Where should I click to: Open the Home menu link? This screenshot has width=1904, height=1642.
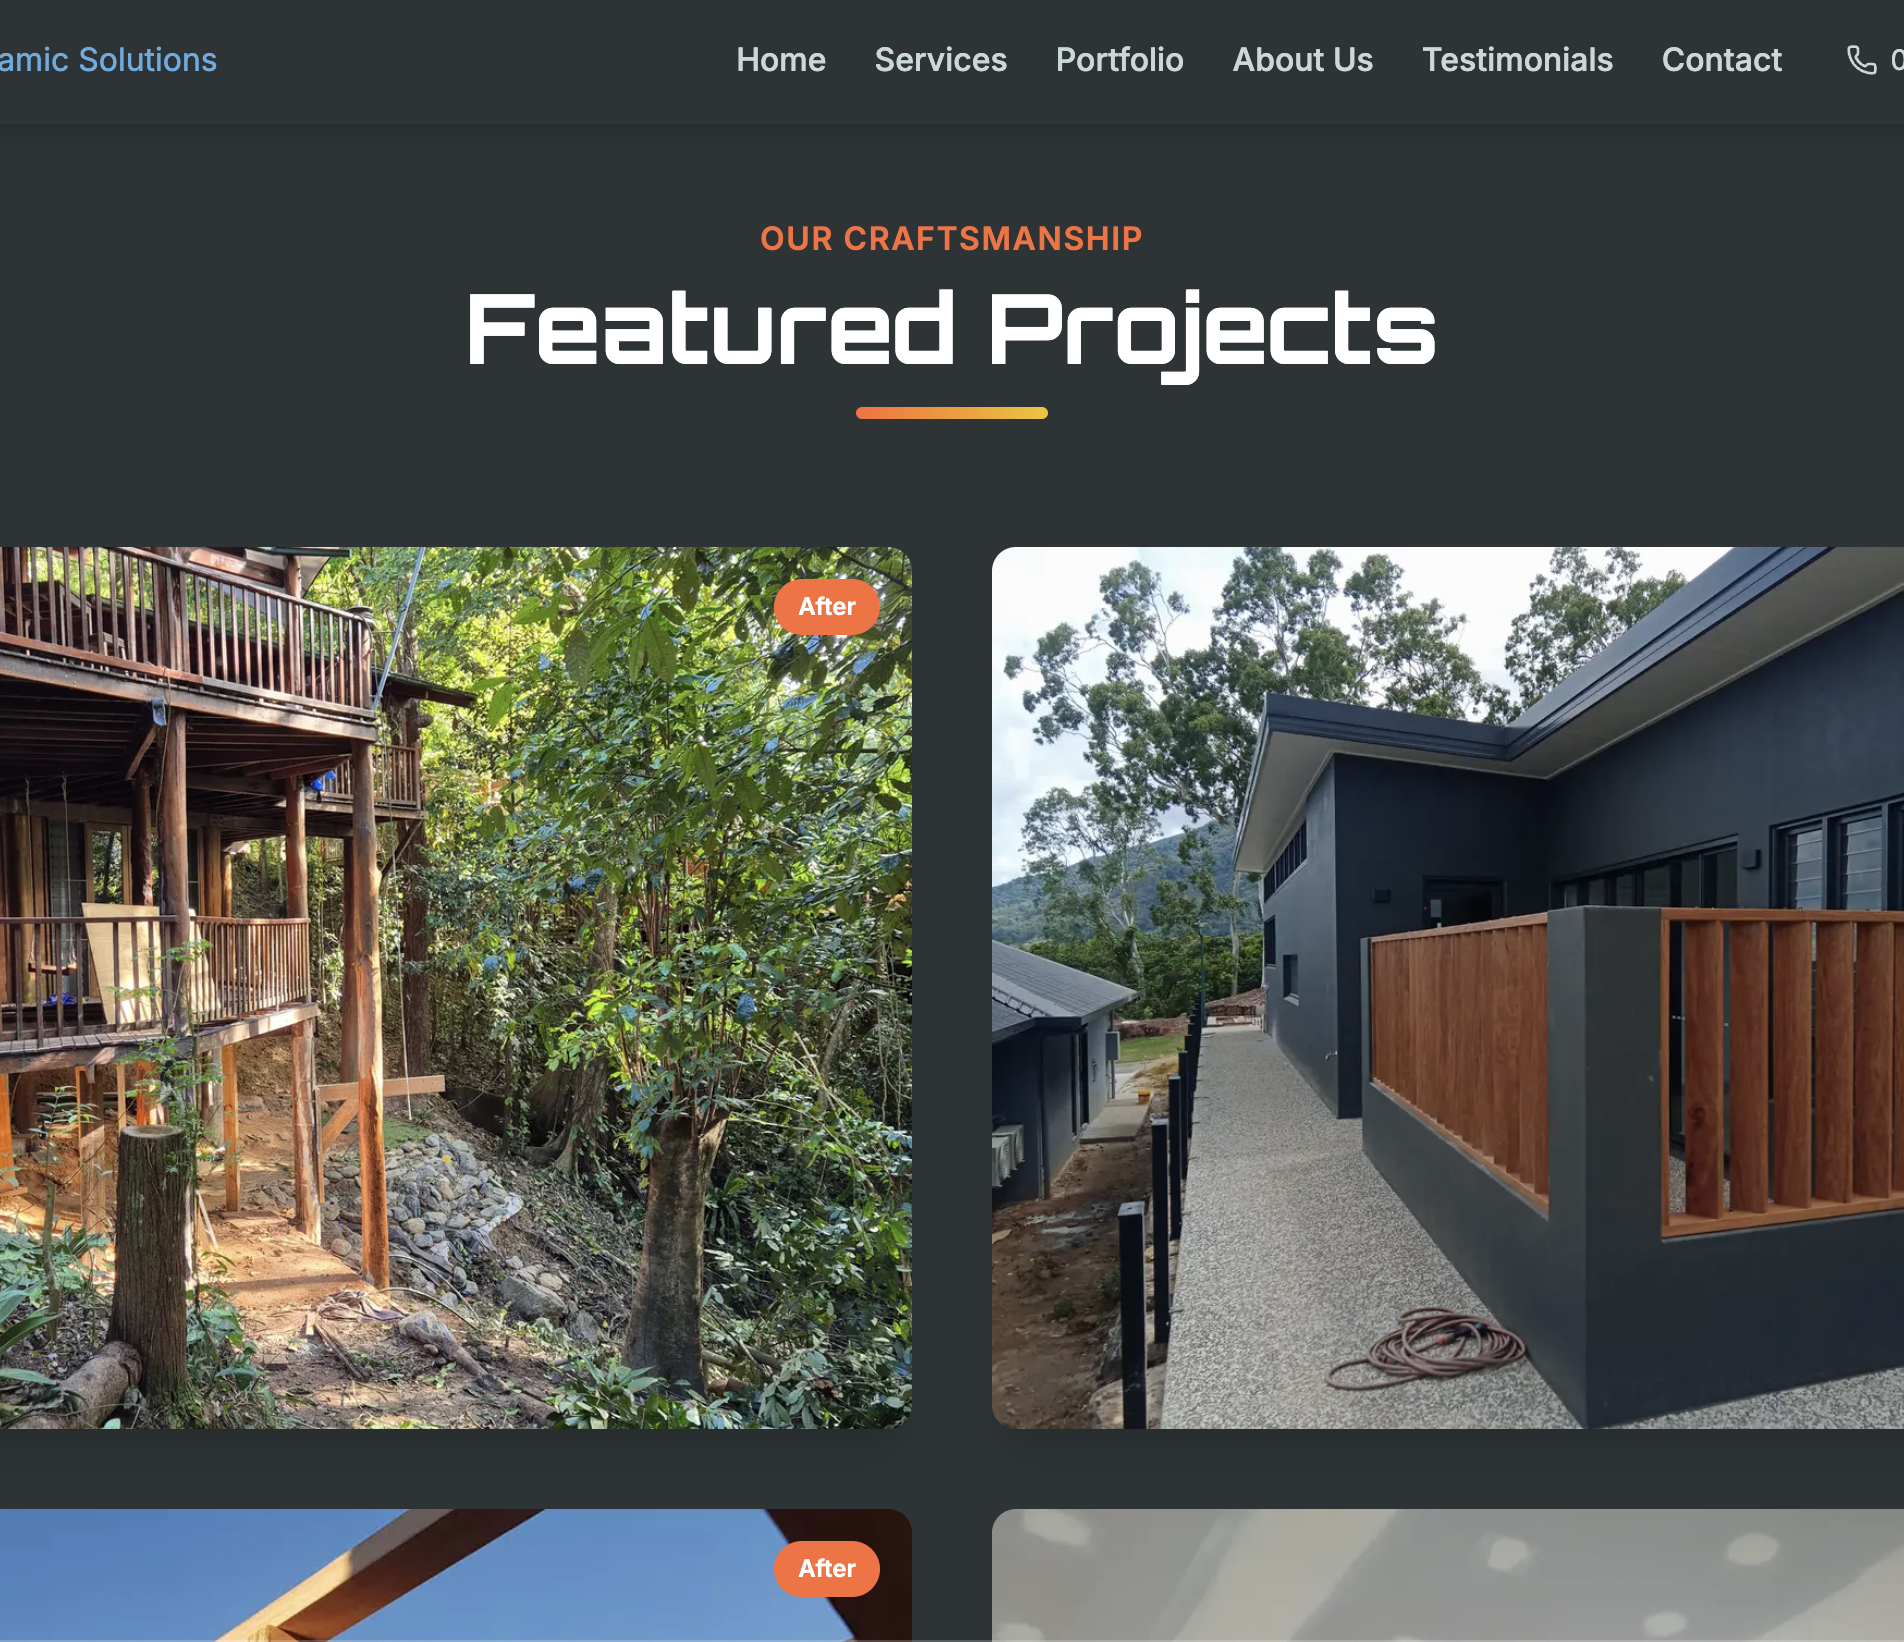click(x=781, y=60)
